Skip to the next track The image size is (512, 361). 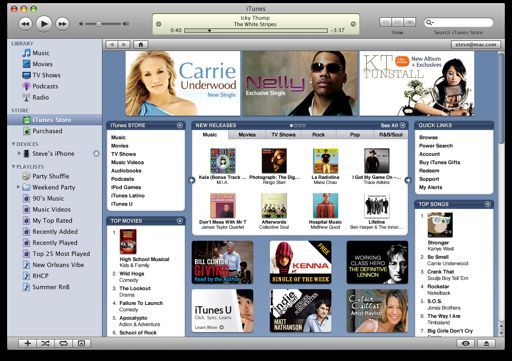(x=62, y=24)
